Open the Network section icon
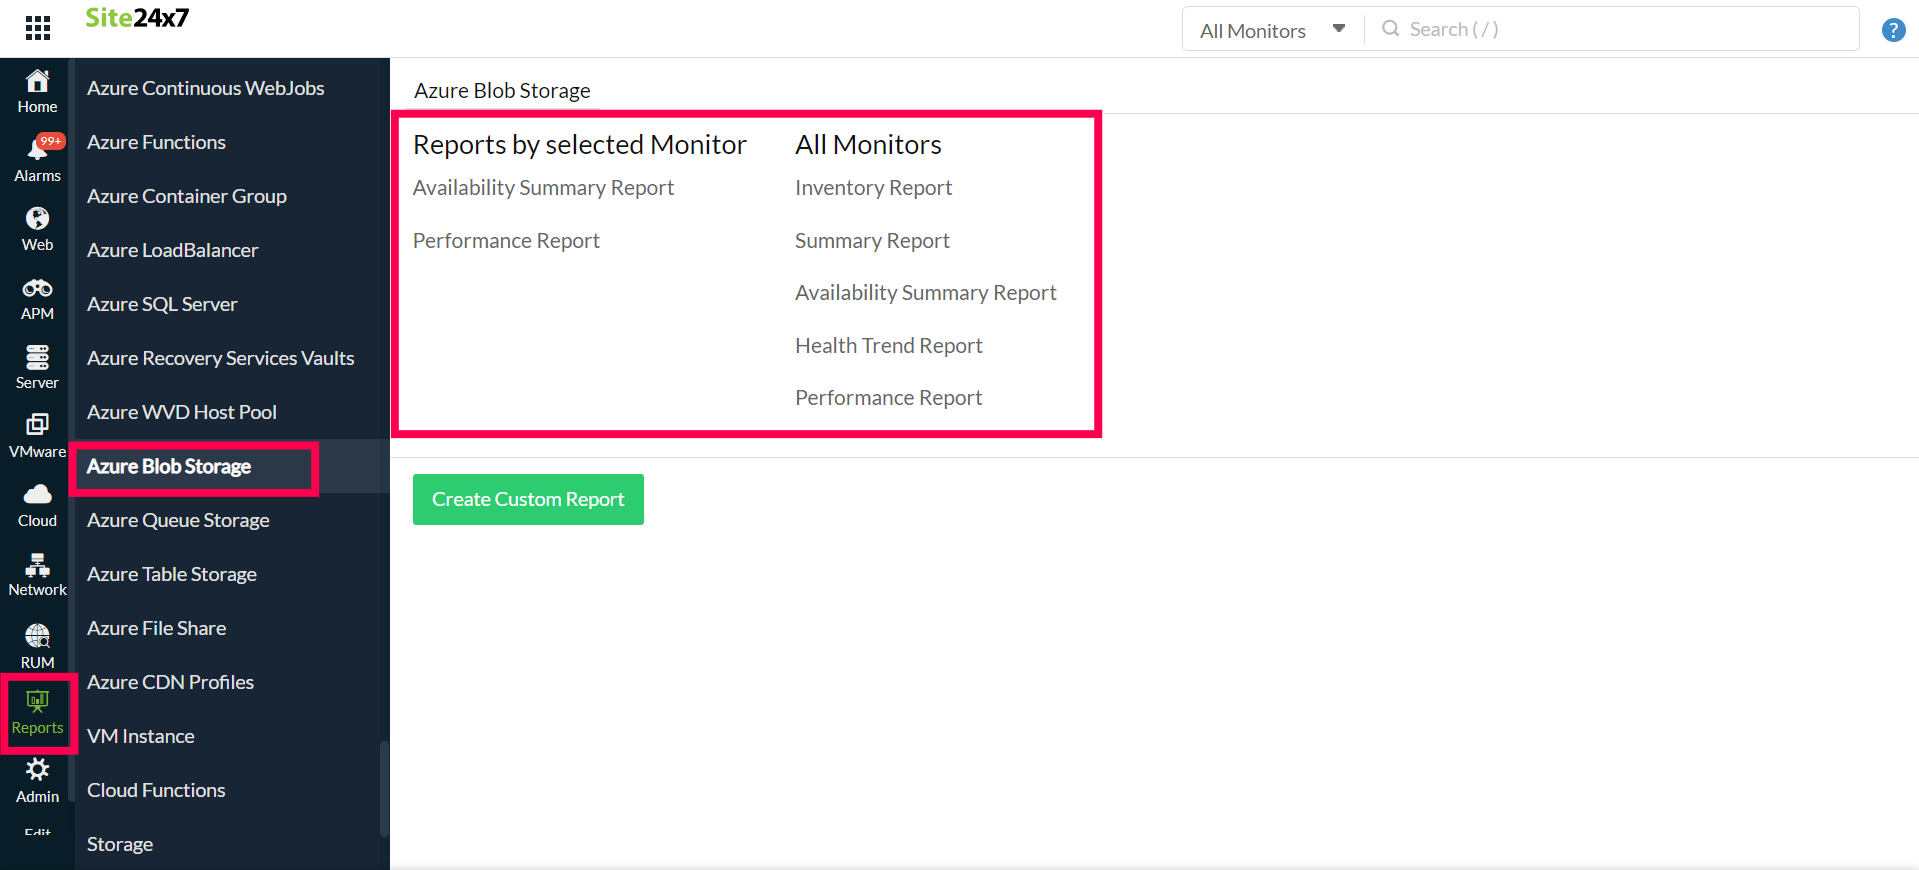 [37, 572]
